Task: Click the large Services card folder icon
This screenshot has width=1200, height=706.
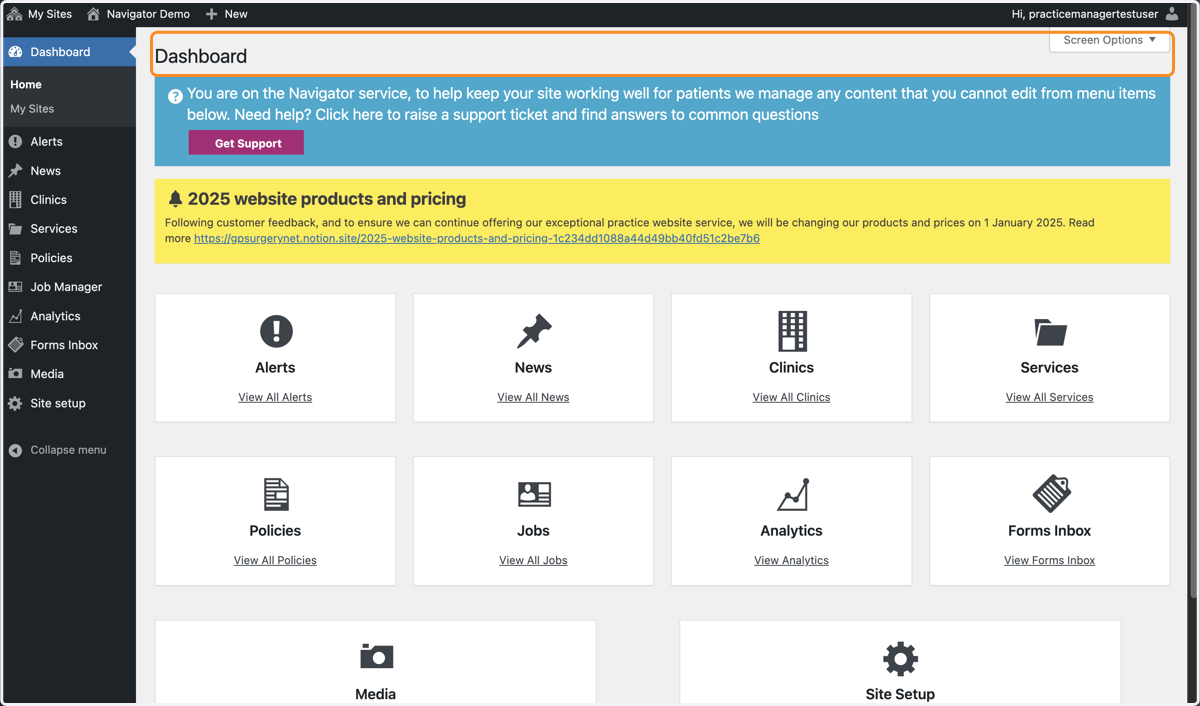Action: [1050, 332]
